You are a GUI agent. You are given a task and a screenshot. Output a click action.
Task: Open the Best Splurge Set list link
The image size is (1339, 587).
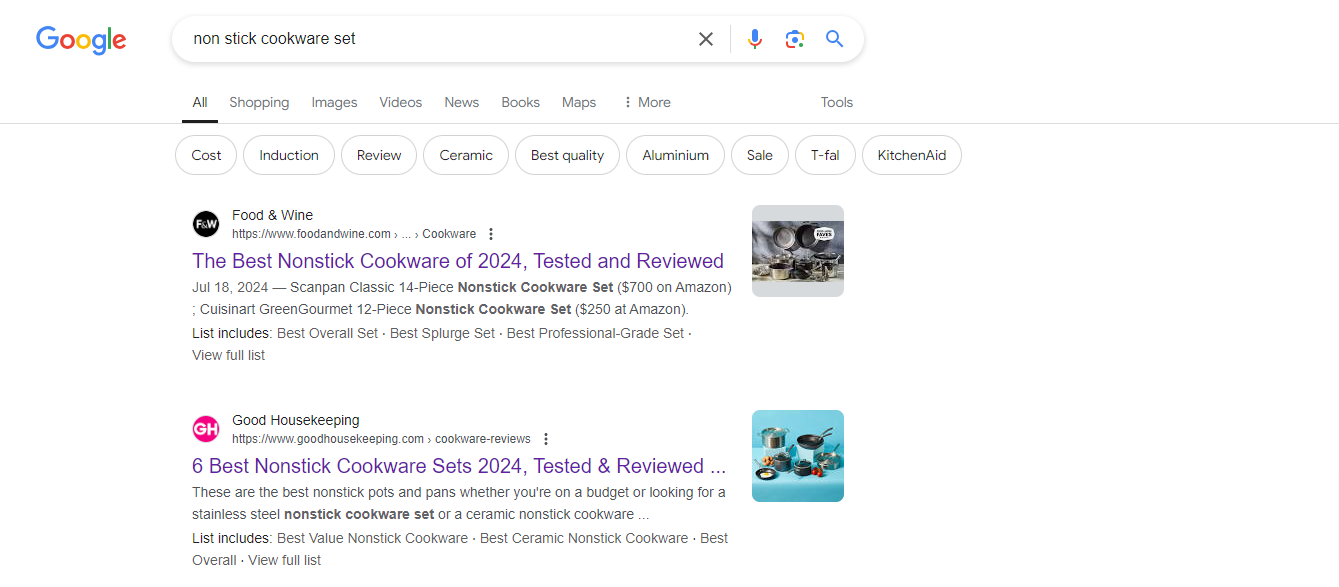pos(442,333)
